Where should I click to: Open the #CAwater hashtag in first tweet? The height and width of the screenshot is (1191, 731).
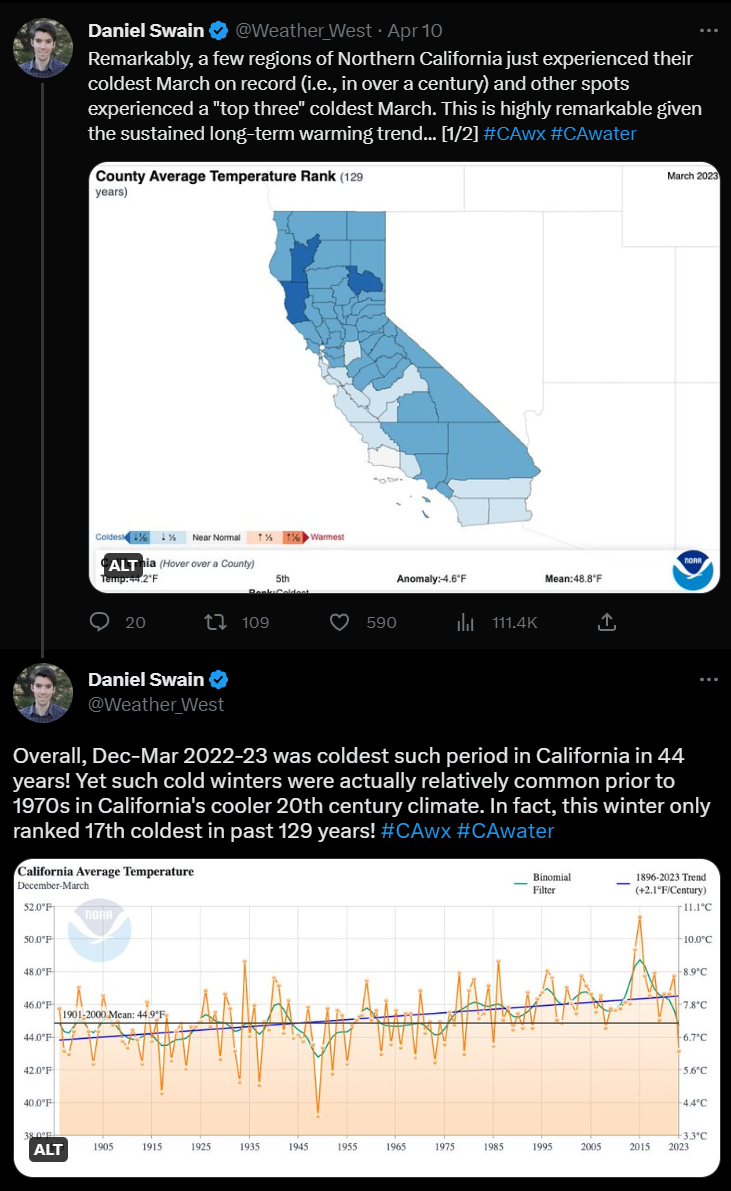596,133
